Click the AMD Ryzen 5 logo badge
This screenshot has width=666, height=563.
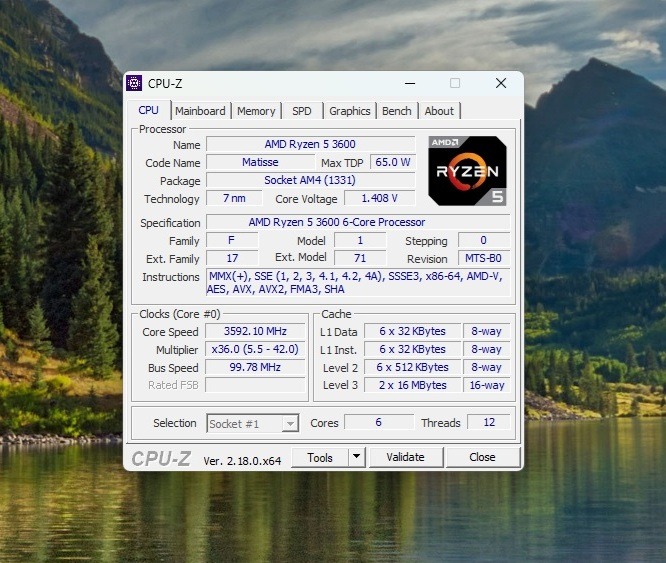[467, 171]
